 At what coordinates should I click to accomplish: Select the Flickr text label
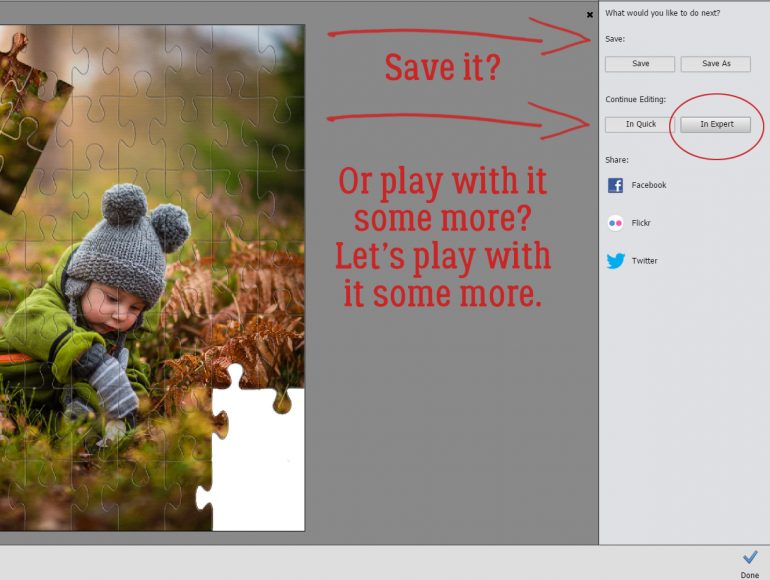click(641, 223)
